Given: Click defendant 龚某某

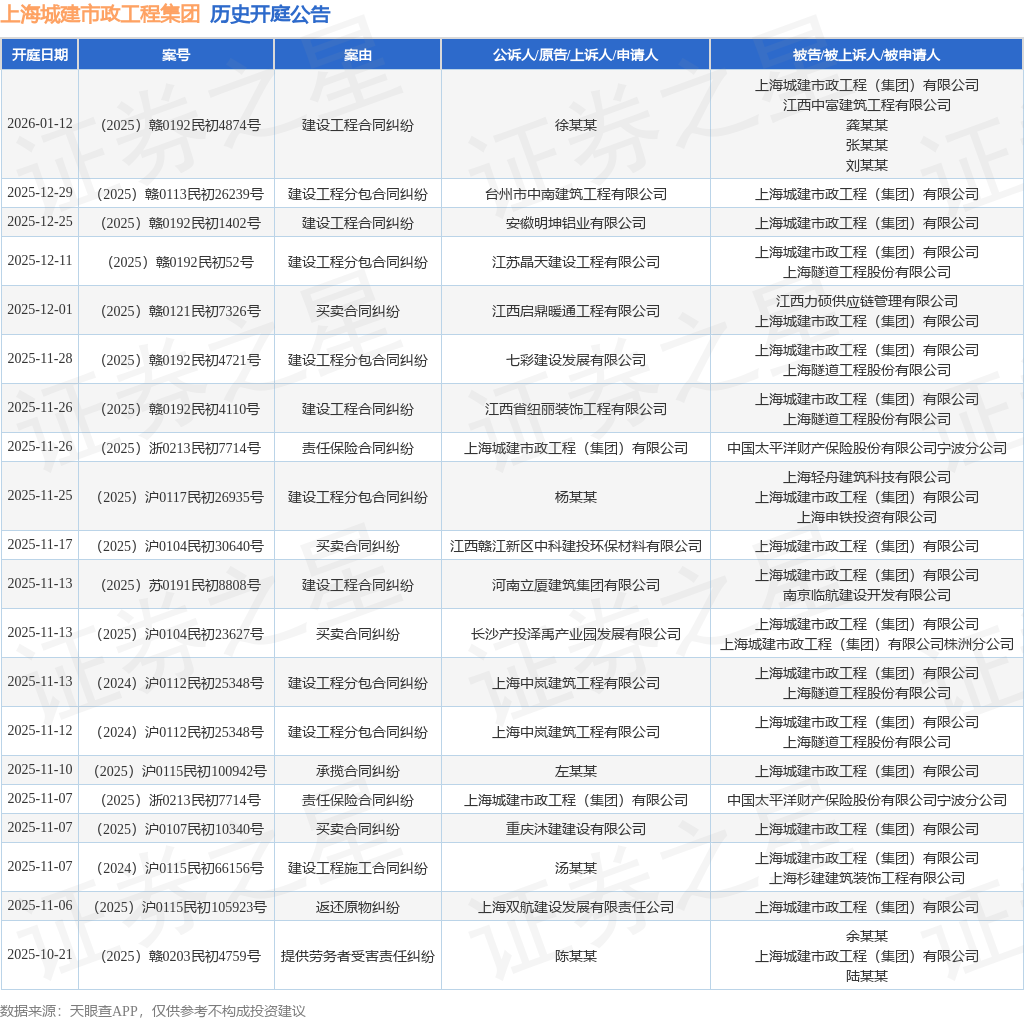Looking at the screenshot, I should 867,125.
